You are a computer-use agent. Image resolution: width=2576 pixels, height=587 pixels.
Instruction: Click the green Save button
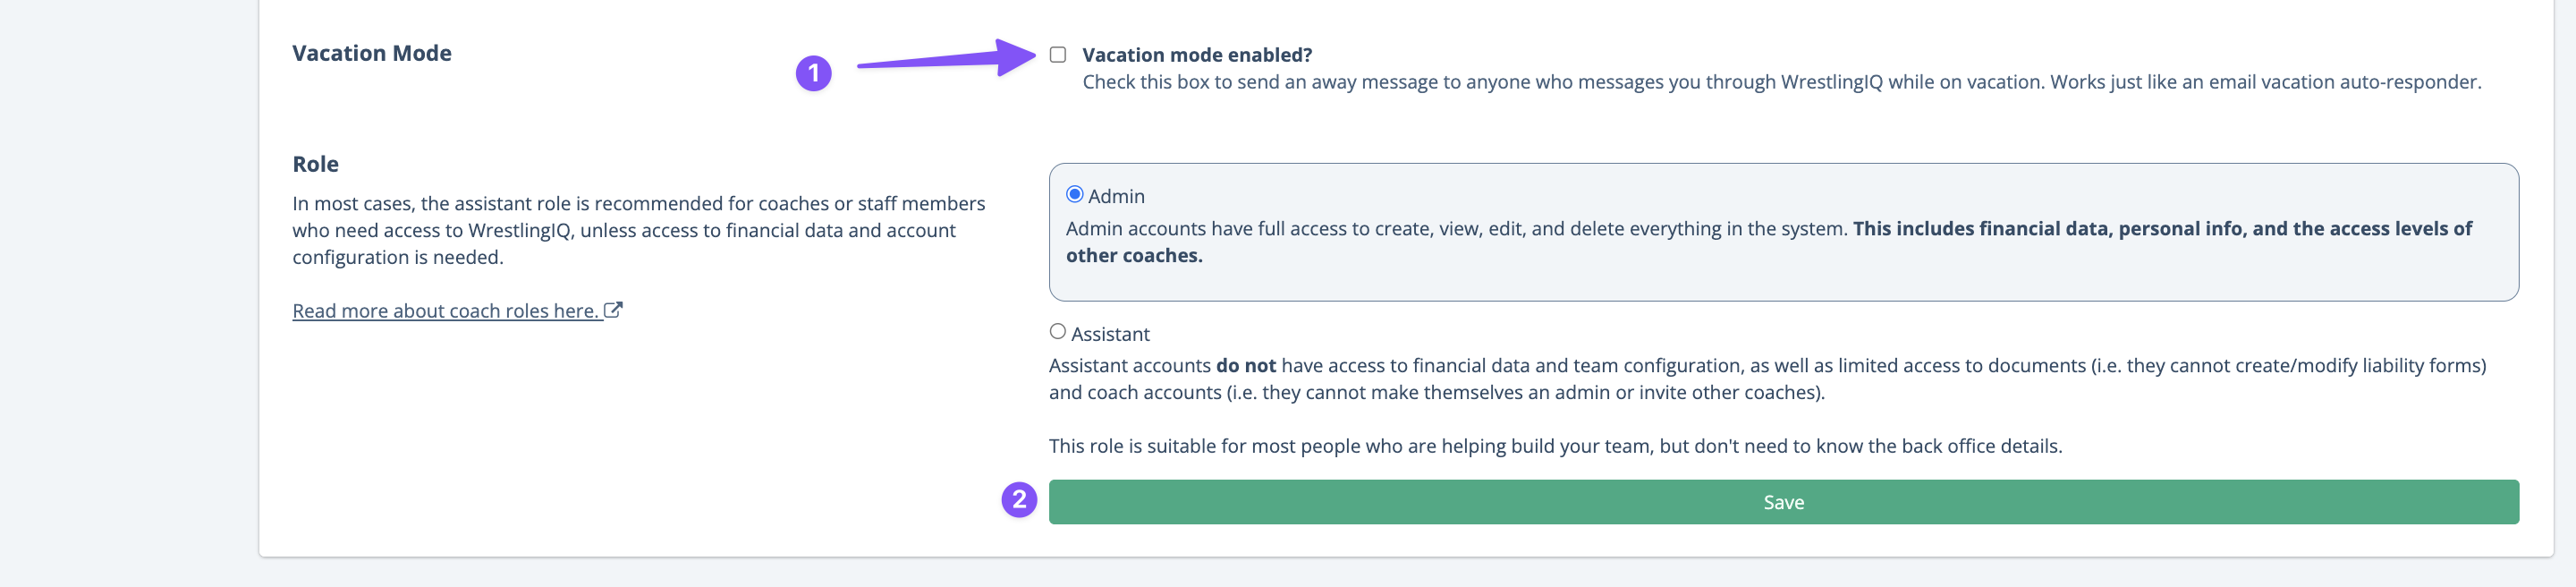click(1783, 502)
